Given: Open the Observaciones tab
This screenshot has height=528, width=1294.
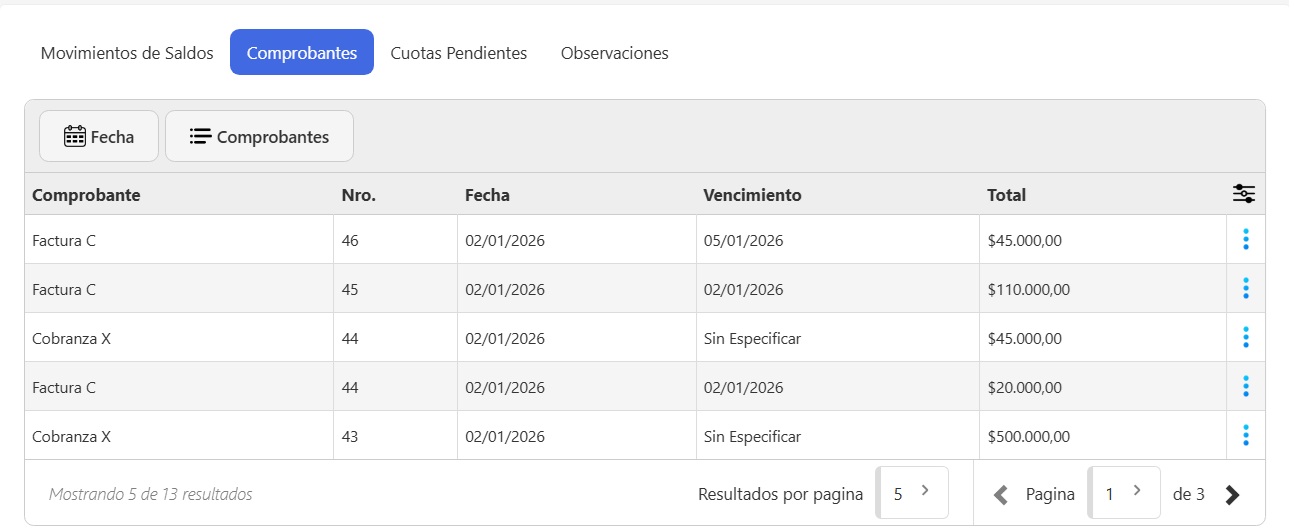Looking at the screenshot, I should tap(615, 53).
